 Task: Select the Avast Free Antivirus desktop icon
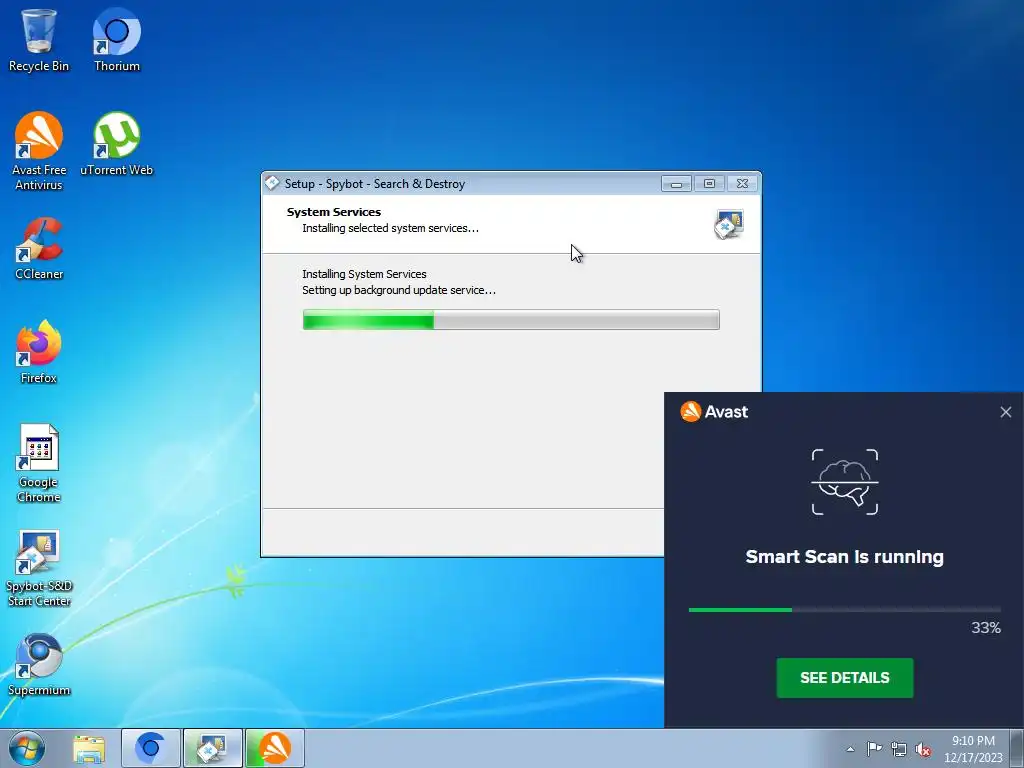pyautogui.click(x=39, y=152)
